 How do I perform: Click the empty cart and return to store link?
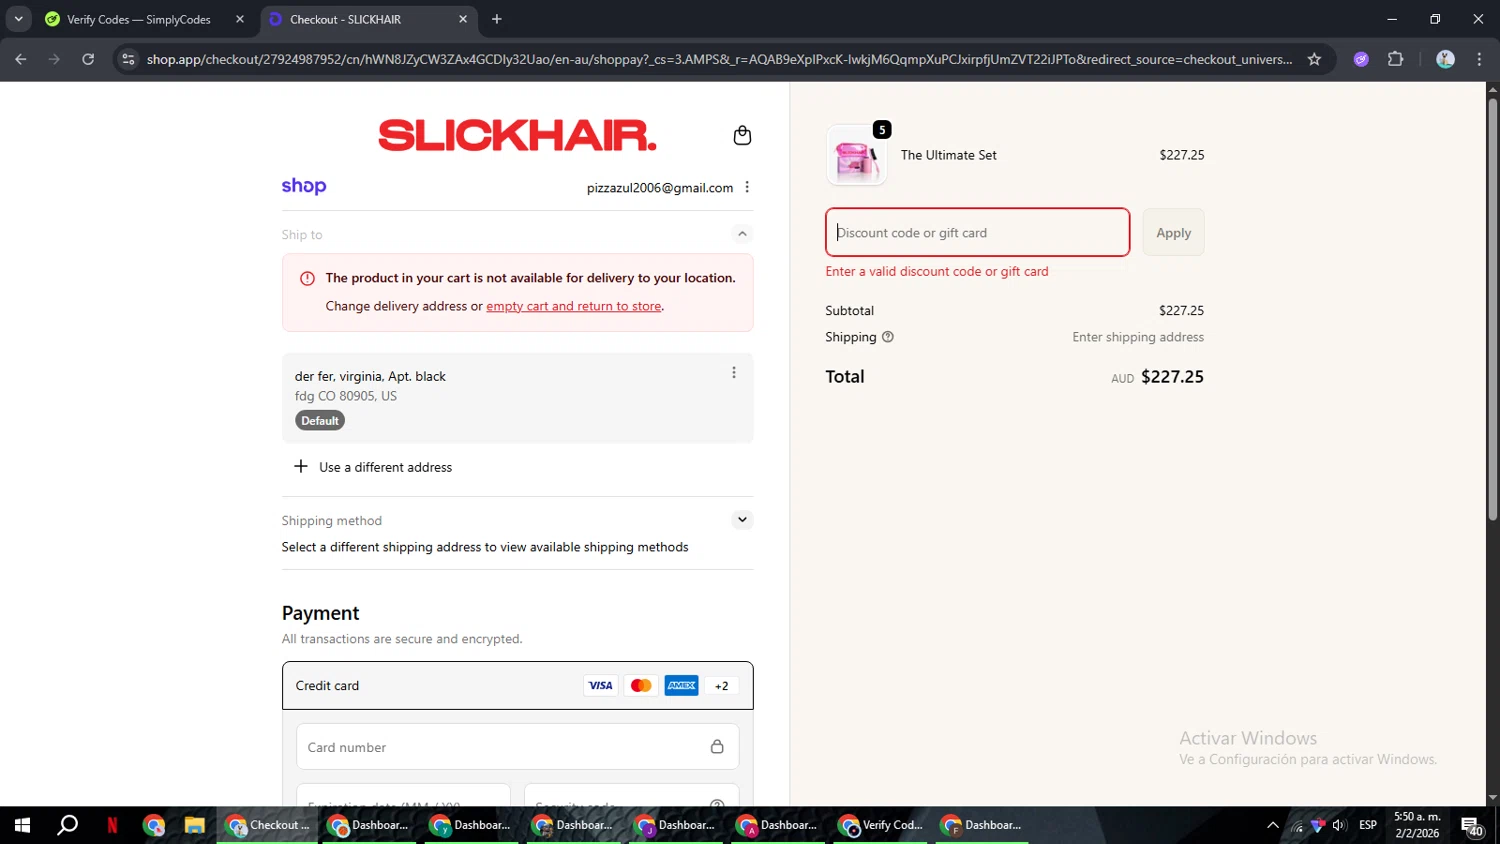pos(574,306)
